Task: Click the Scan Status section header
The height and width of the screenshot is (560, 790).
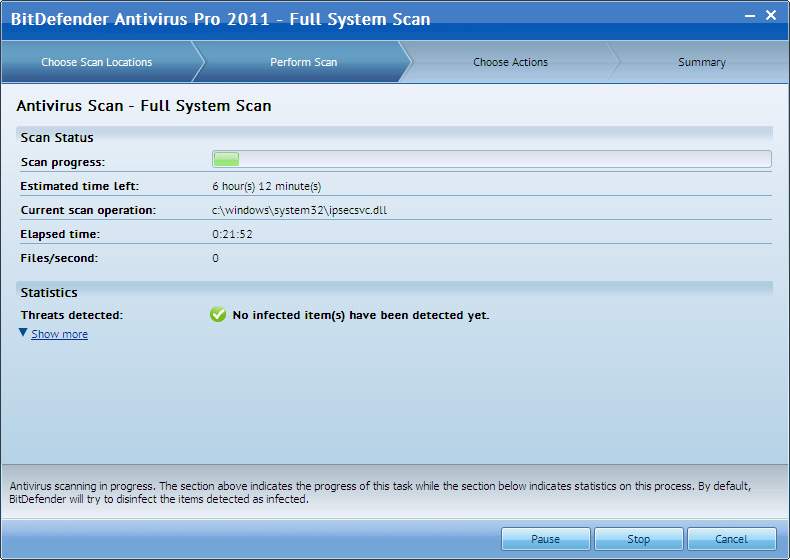Action: (x=57, y=137)
